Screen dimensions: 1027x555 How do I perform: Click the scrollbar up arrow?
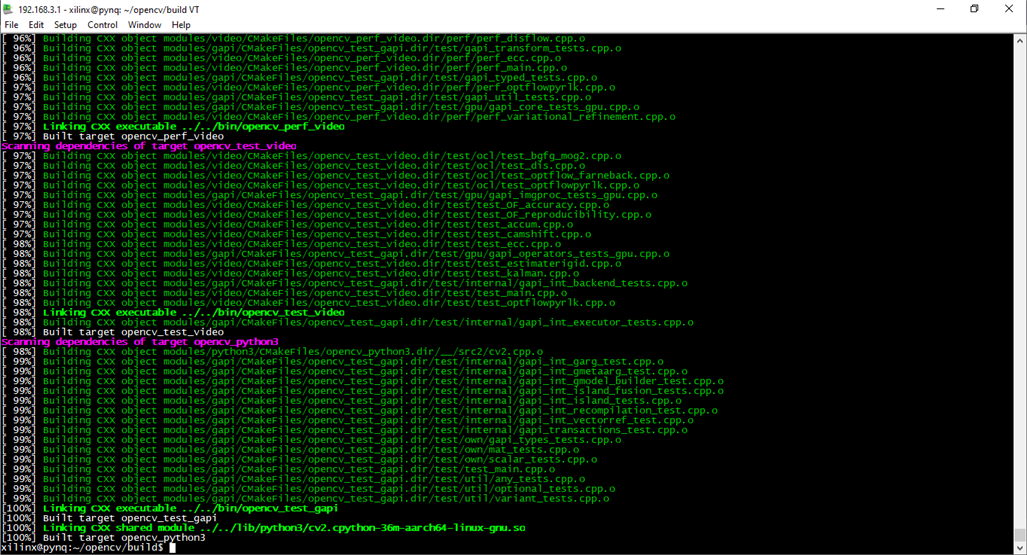[x=1020, y=40]
